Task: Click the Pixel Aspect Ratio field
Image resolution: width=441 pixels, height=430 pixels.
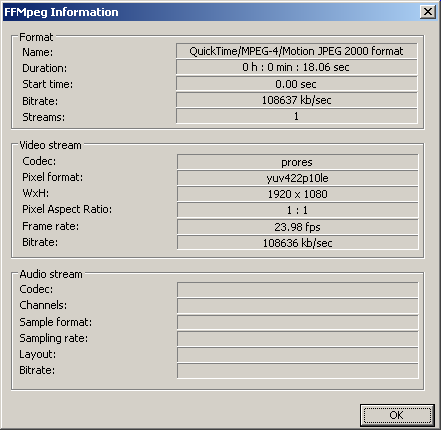Action: [297, 210]
